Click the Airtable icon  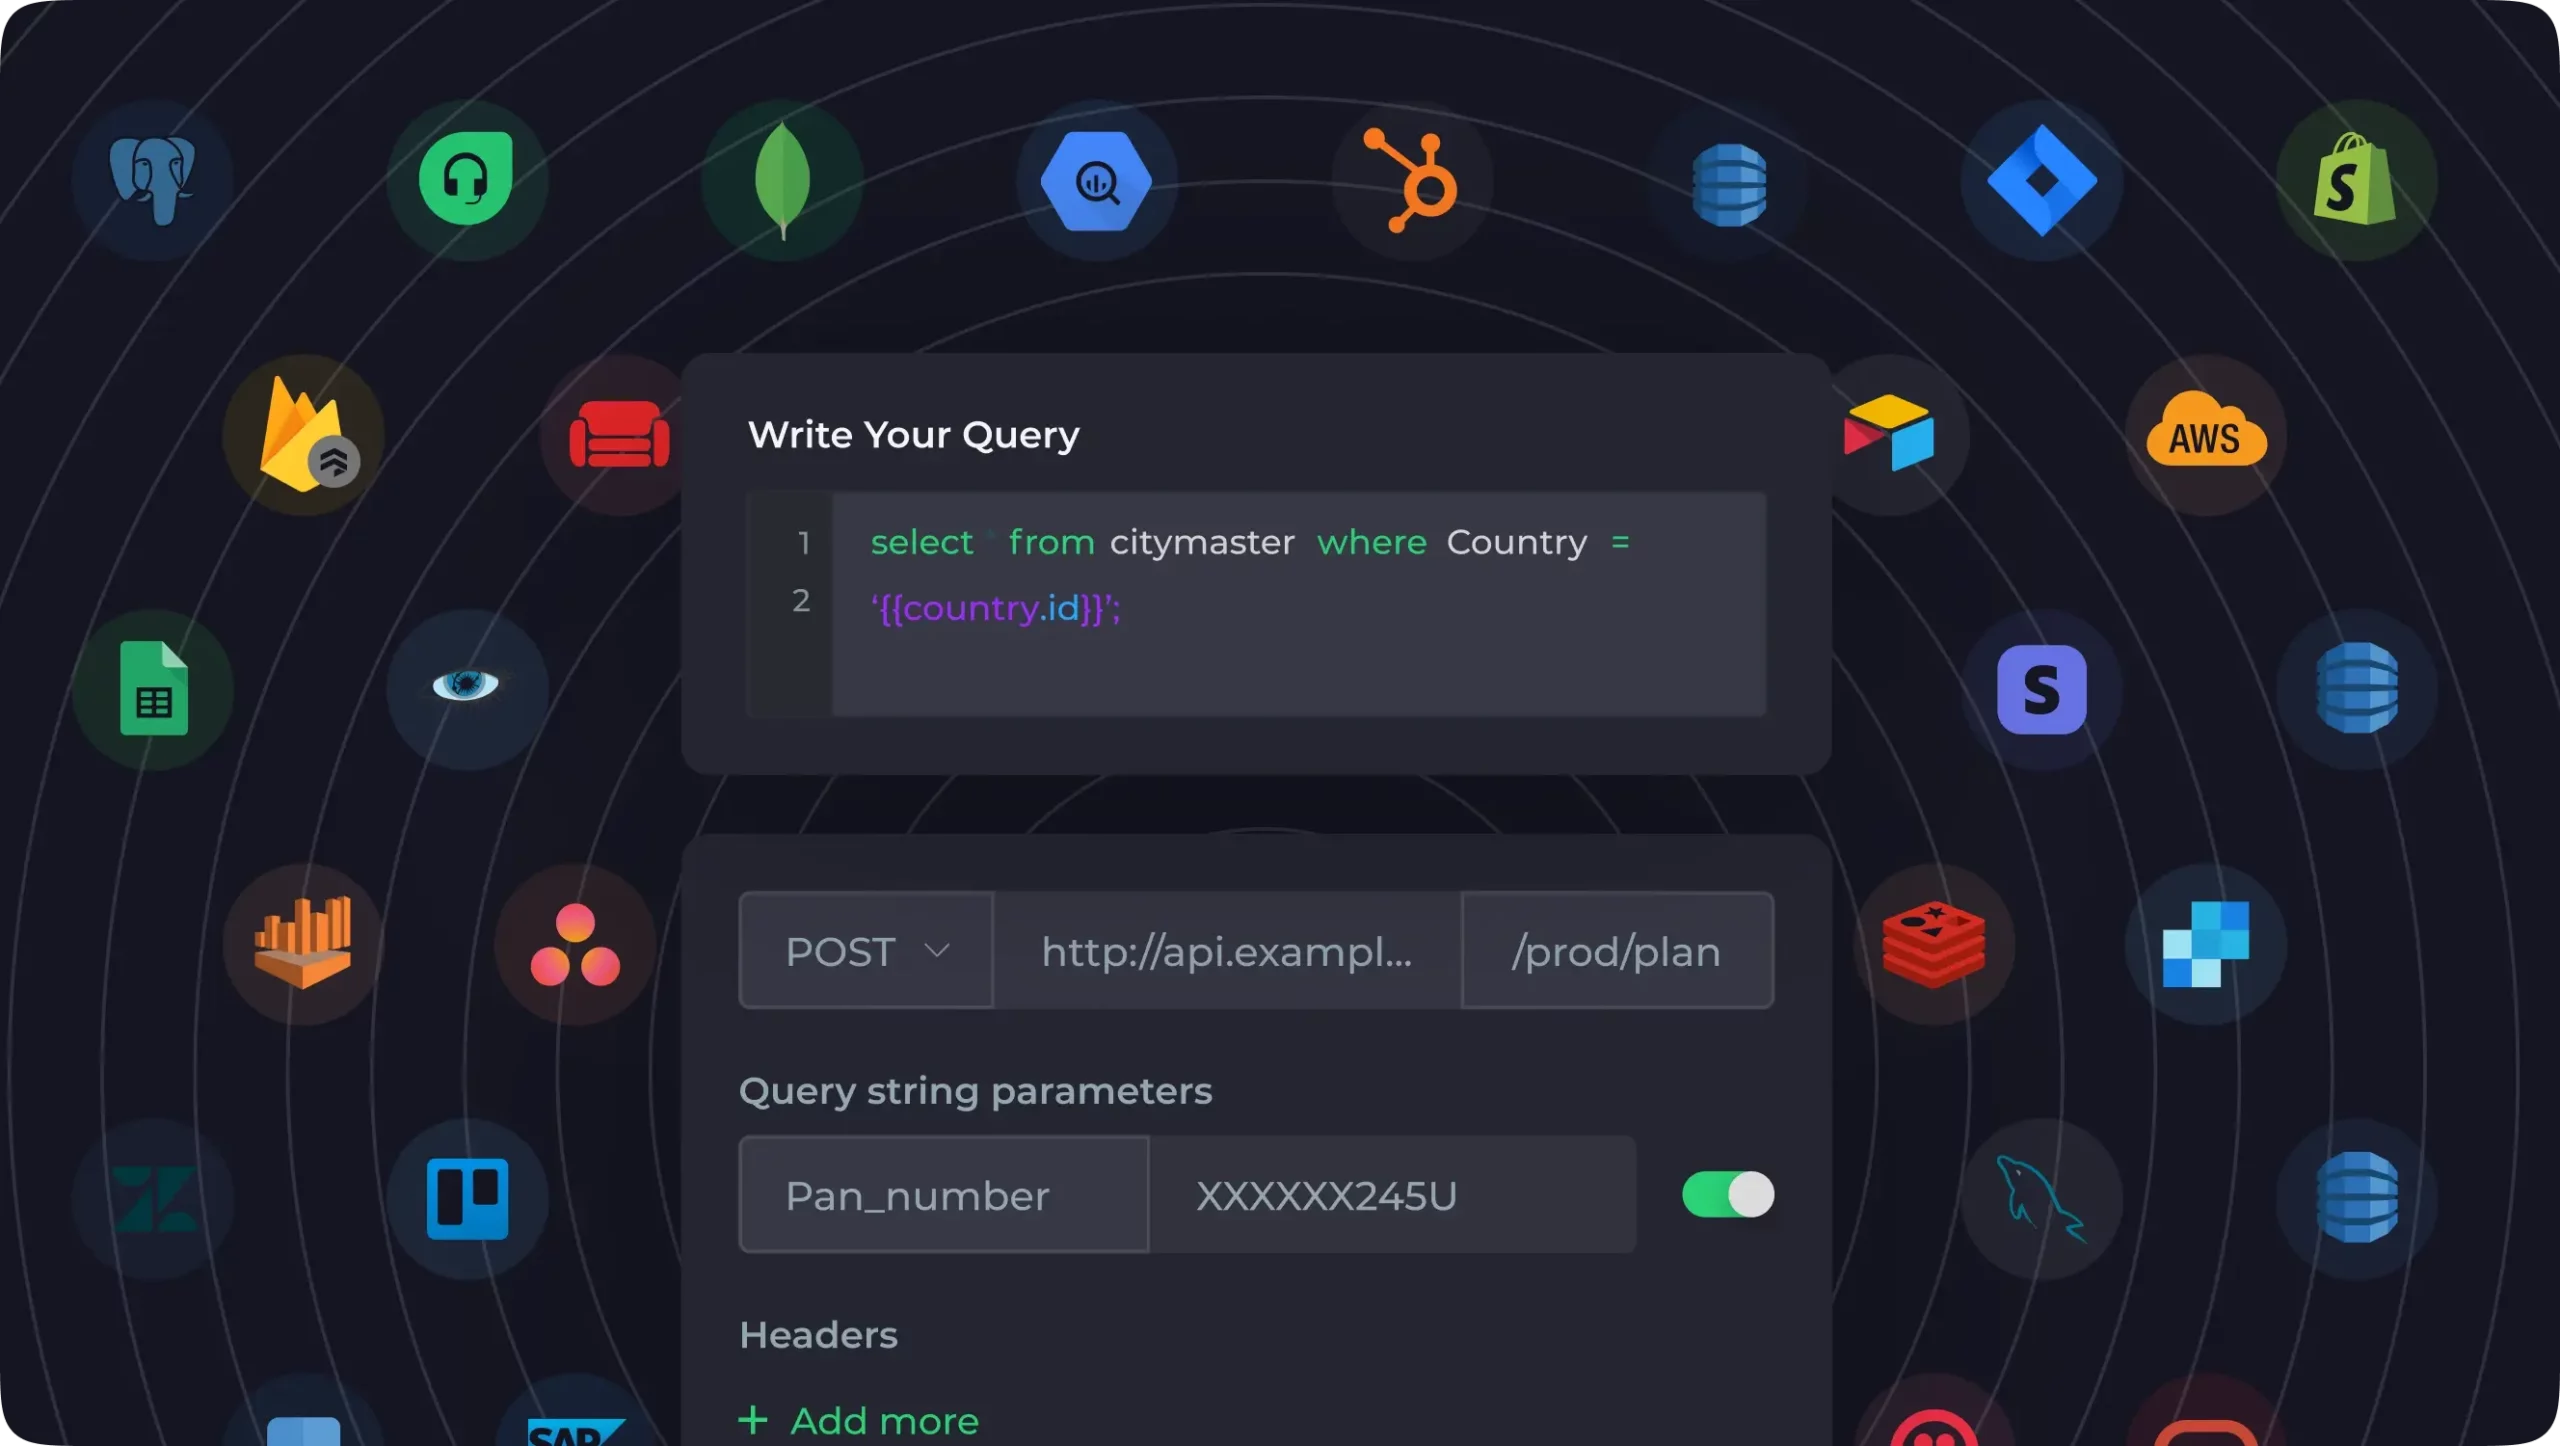click(1889, 433)
